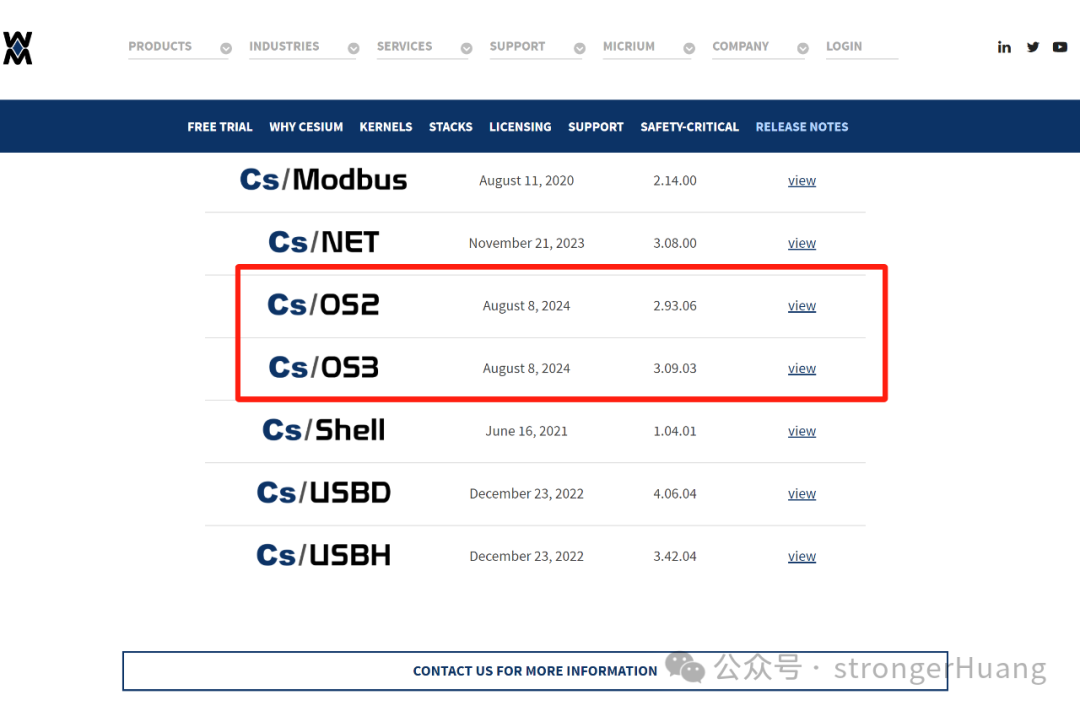Select RELEASE NOTES in blue bar
1080x711 pixels.
802,127
